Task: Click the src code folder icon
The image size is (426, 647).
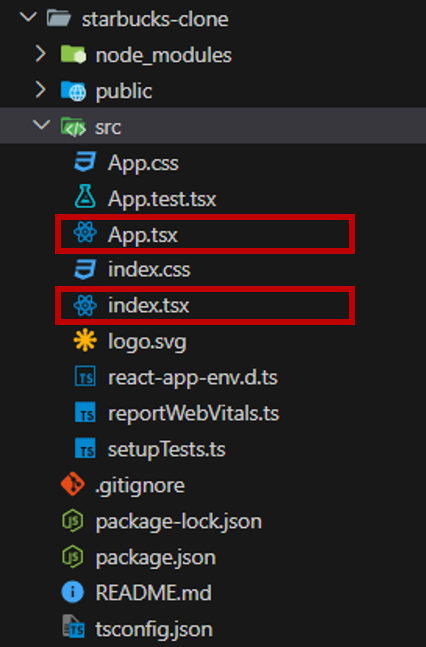Action: pyautogui.click(x=73, y=127)
